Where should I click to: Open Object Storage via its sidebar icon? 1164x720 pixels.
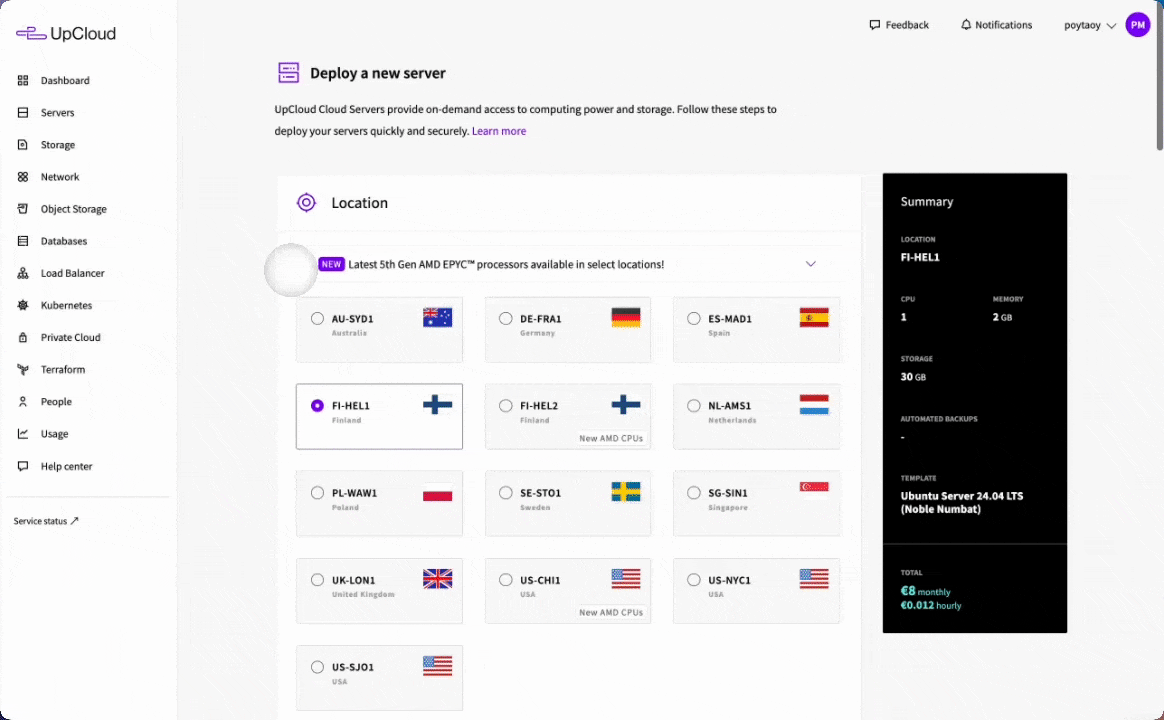(23, 209)
